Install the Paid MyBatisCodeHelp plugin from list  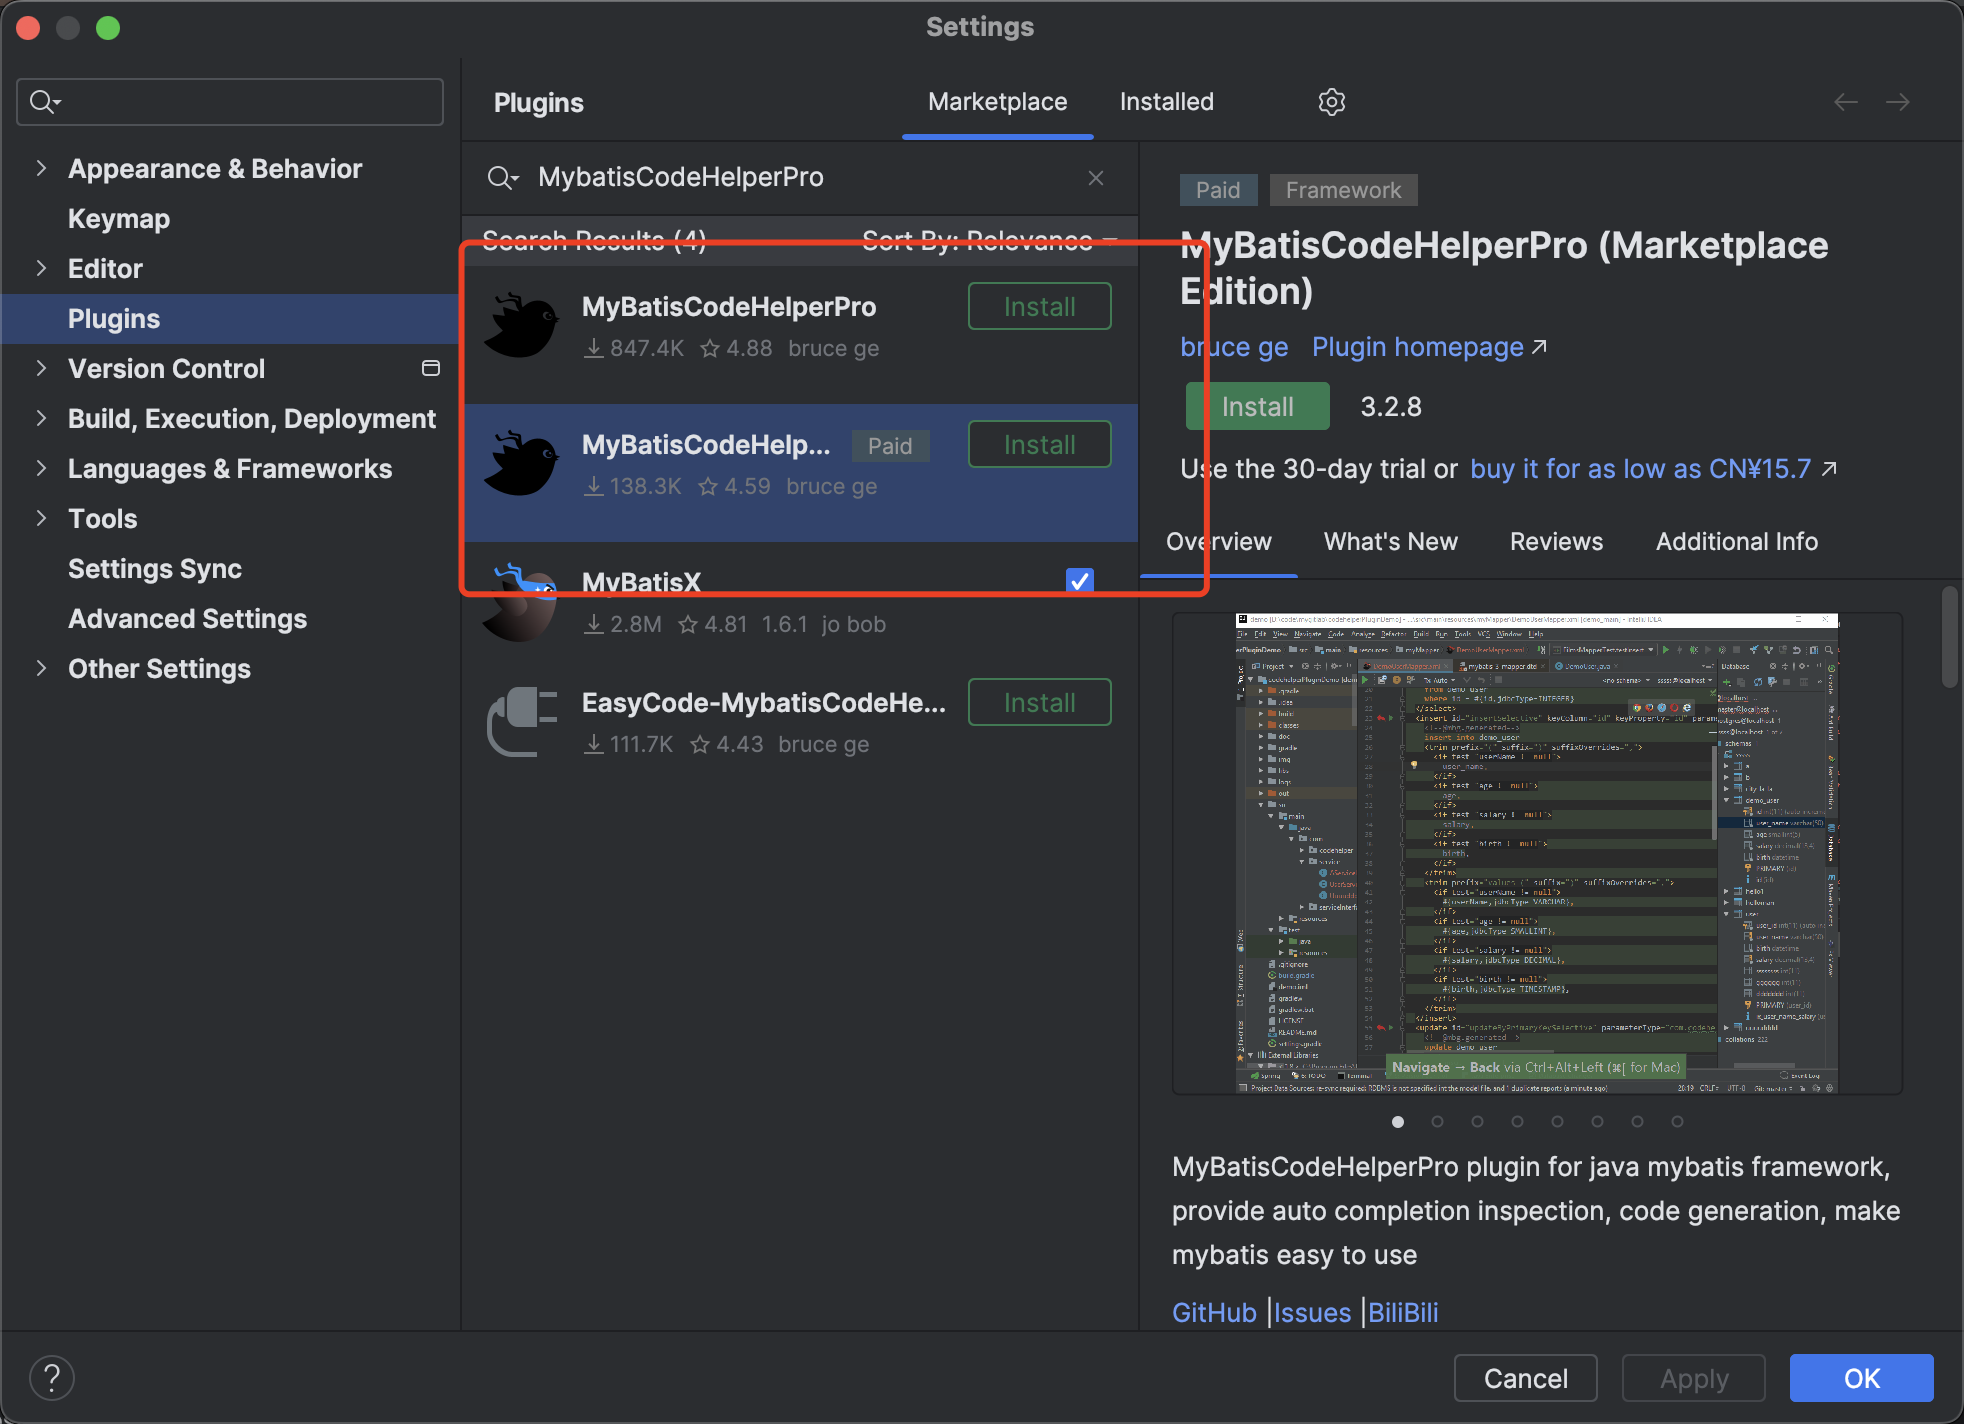[x=1039, y=444]
